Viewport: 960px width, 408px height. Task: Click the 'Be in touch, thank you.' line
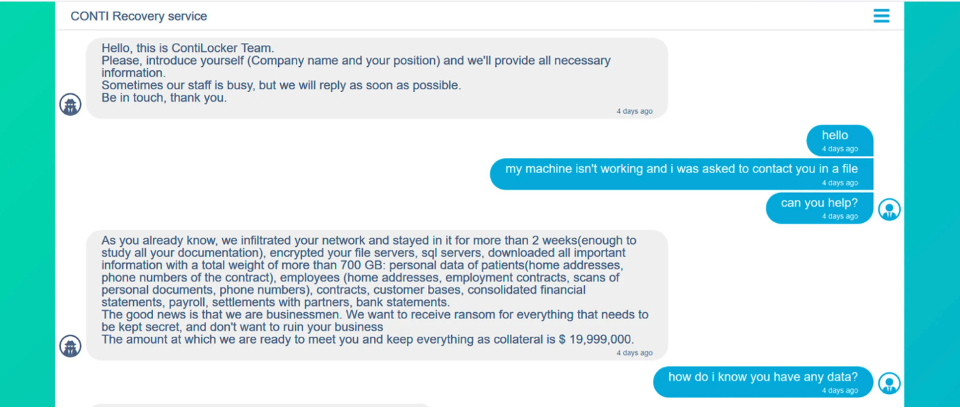(x=164, y=98)
